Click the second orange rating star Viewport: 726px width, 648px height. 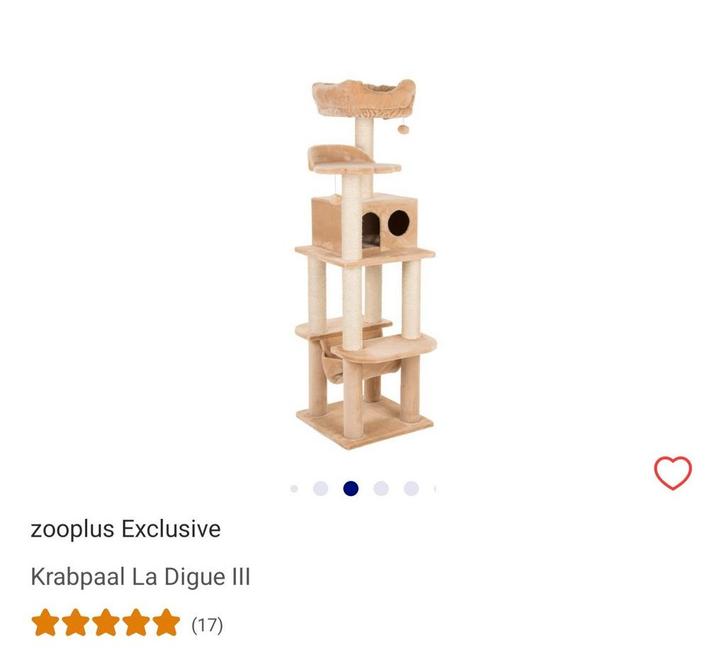(75, 623)
